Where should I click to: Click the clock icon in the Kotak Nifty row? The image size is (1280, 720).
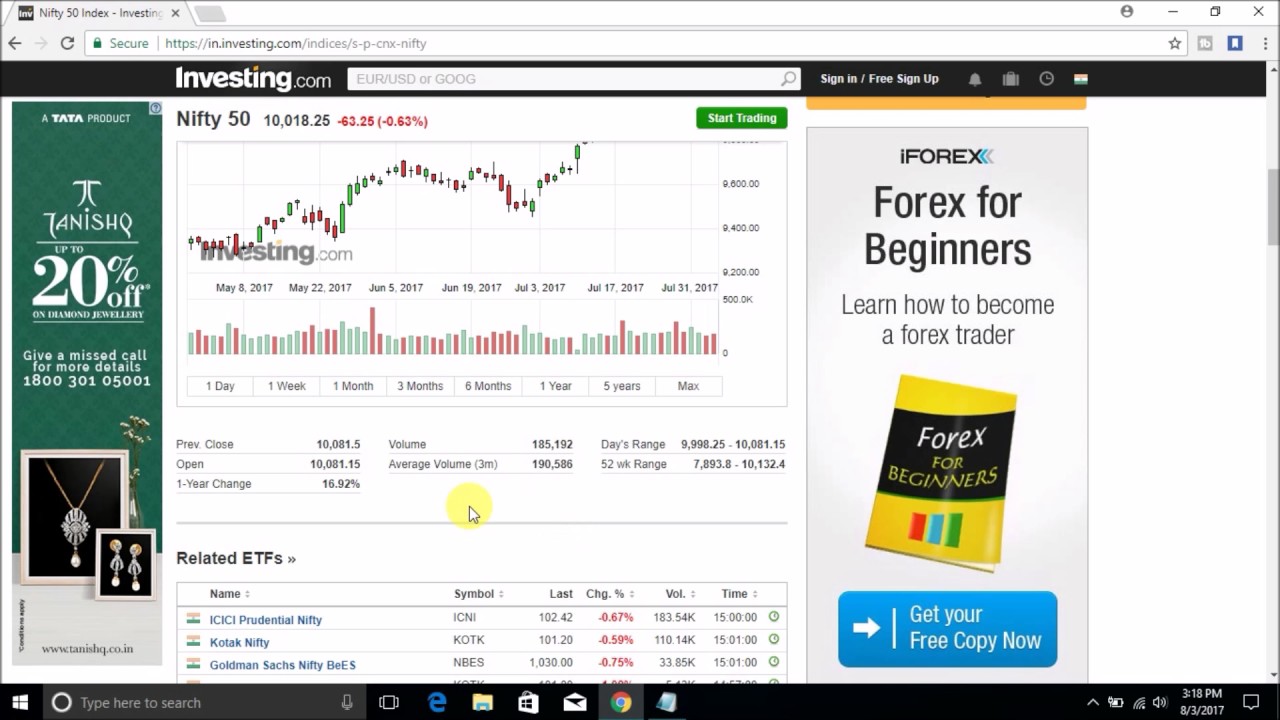tap(773, 640)
